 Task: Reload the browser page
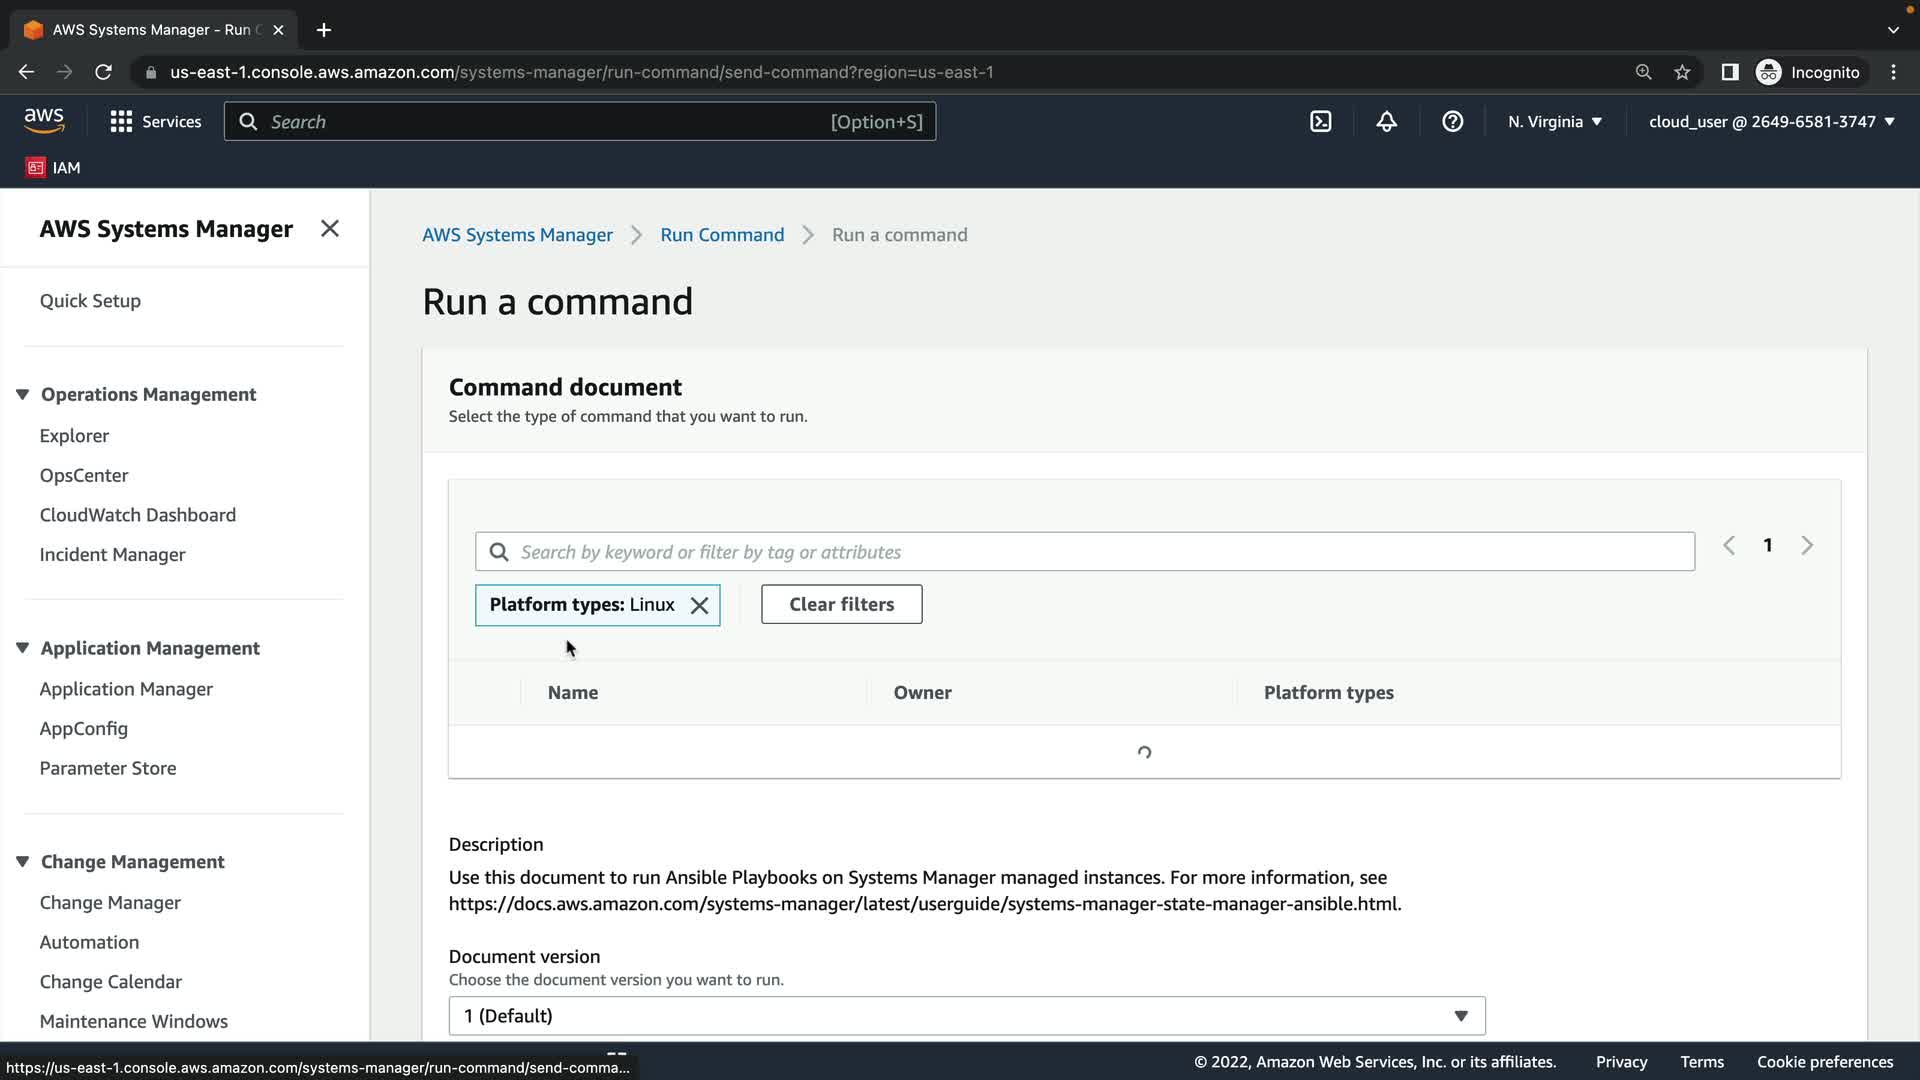(x=103, y=72)
